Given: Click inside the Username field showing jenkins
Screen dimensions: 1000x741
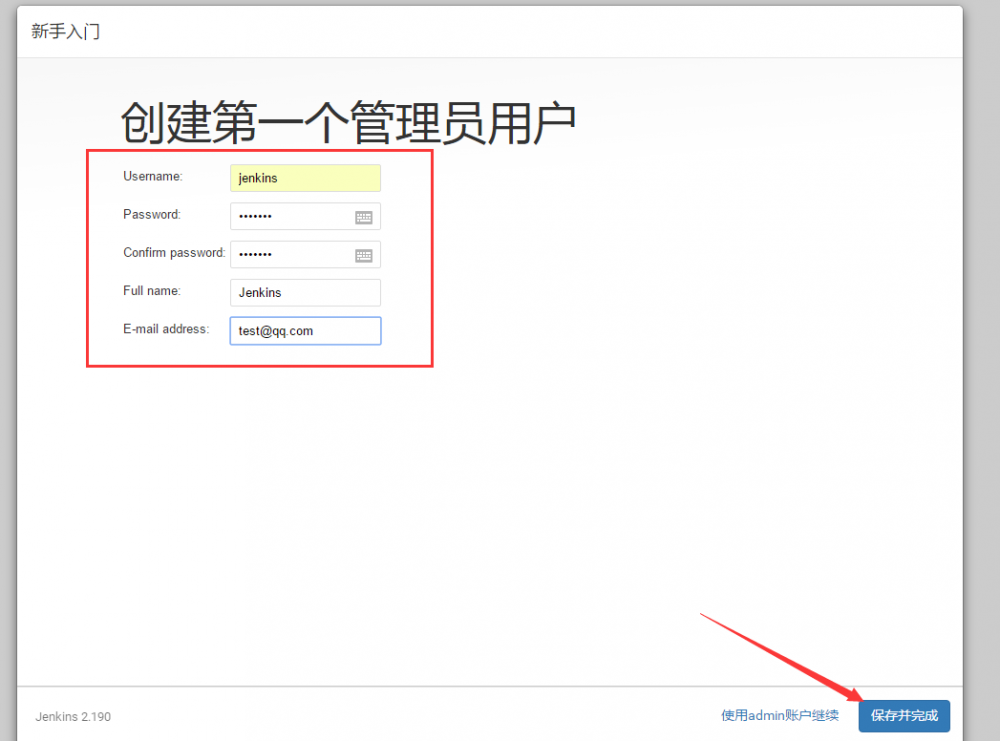Looking at the screenshot, I should [x=300, y=177].
